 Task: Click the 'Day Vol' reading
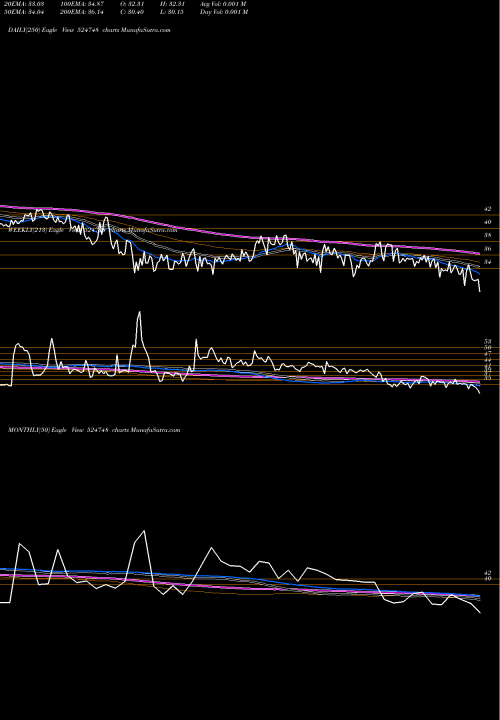[224, 12]
